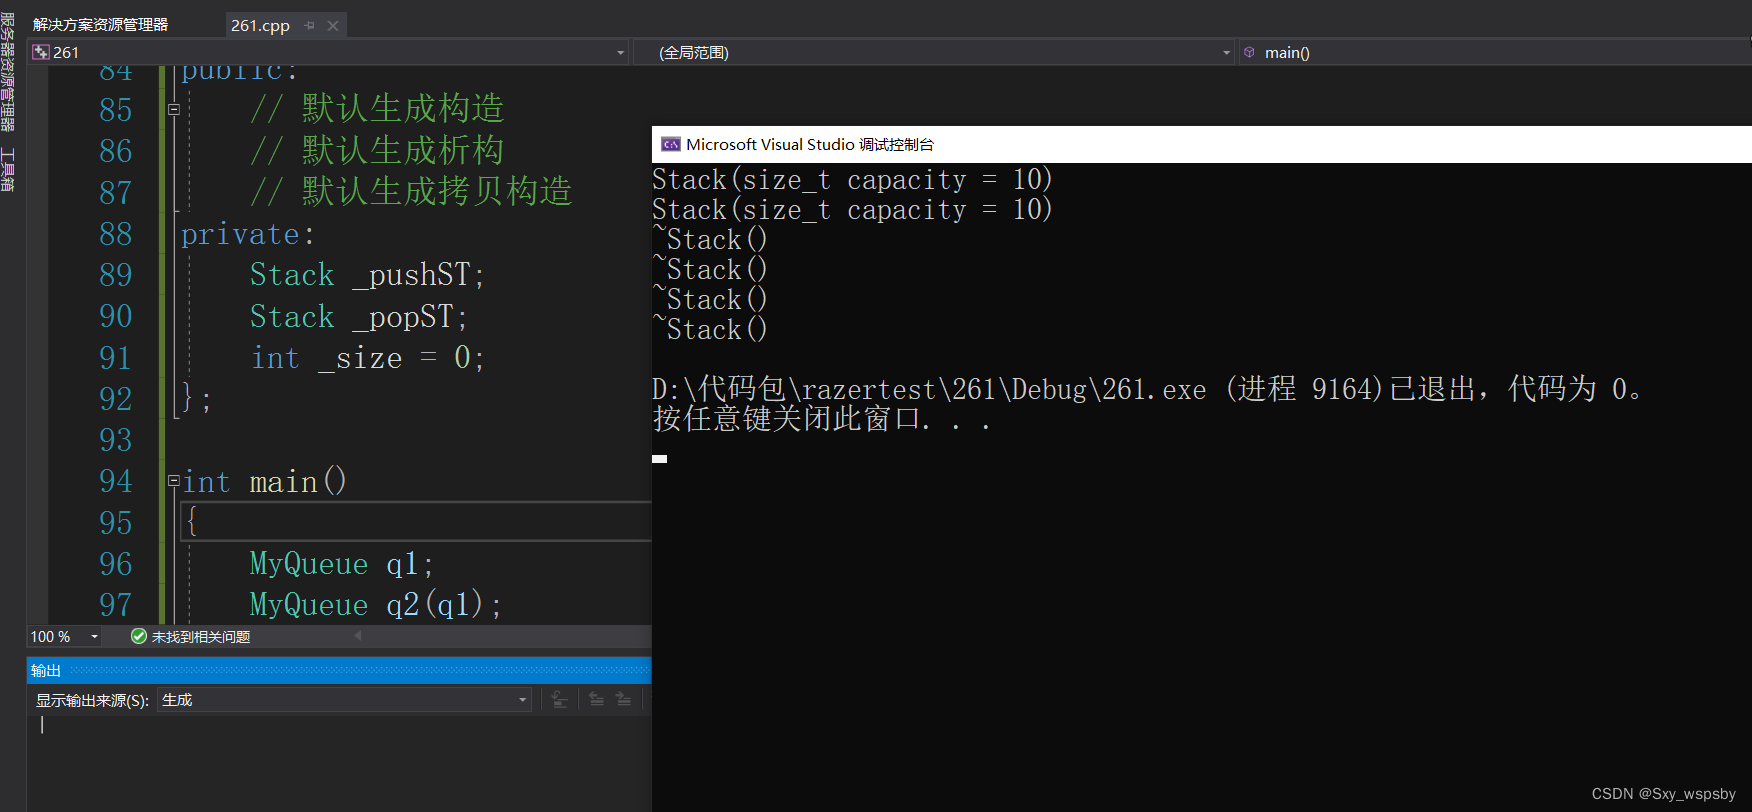The image size is (1752, 812).
Task: Close the 261.cpp tab
Action: [x=333, y=26]
